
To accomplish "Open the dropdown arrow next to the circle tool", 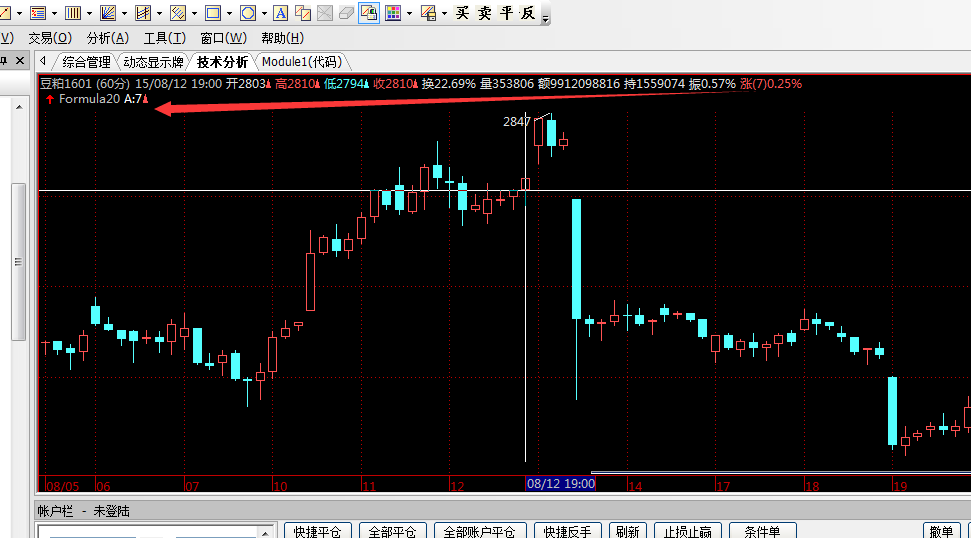I will pos(263,14).
